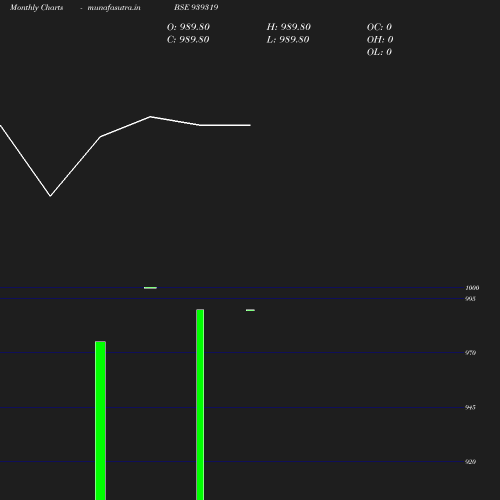Click the 945 price axis label

[x=470, y=407]
